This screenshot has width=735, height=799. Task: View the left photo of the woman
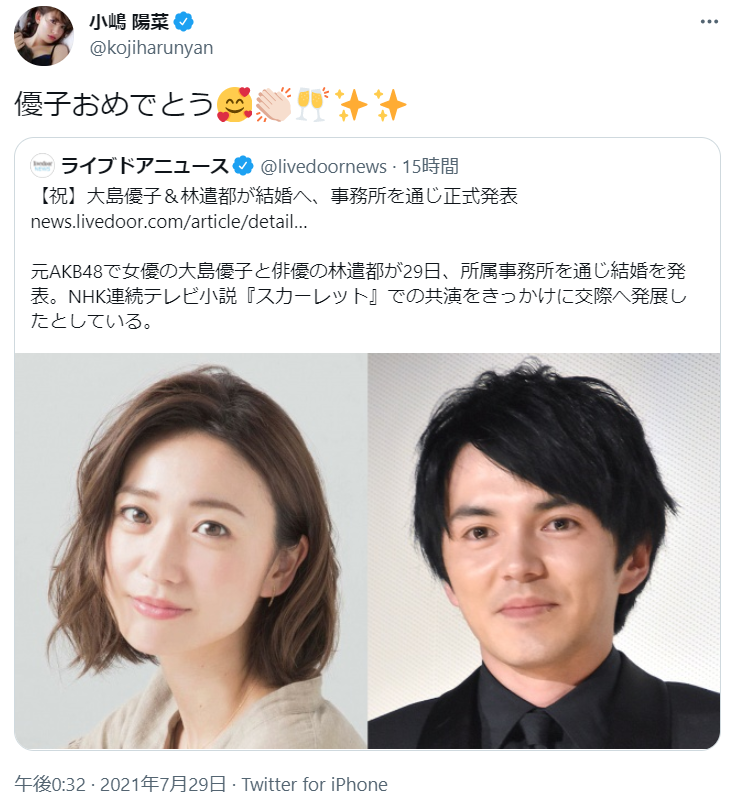pos(191,551)
